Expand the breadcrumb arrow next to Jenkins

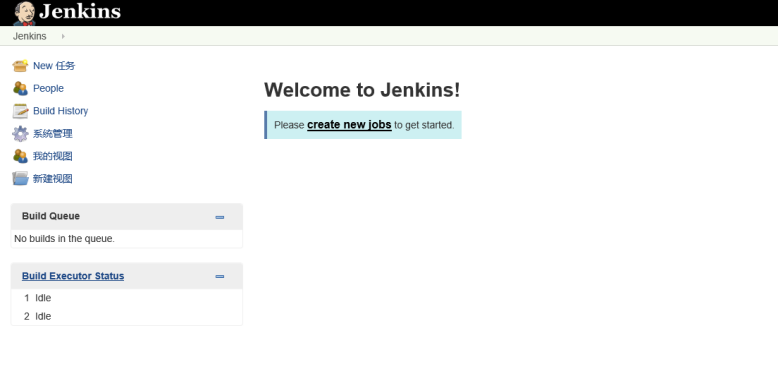tap(63, 36)
